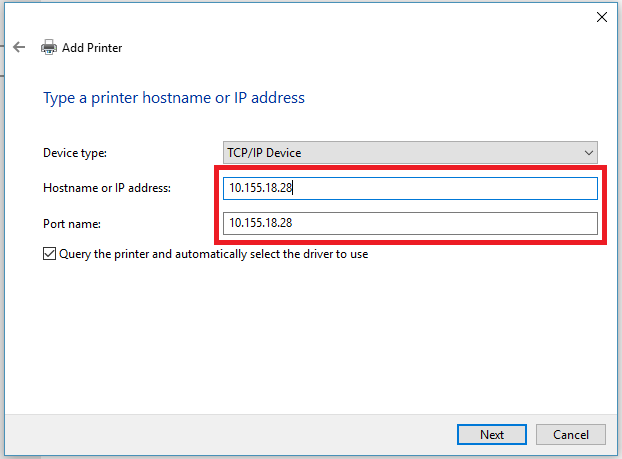Click the back arrow in the wizard header
This screenshot has width=622, height=459.
click(x=19, y=47)
